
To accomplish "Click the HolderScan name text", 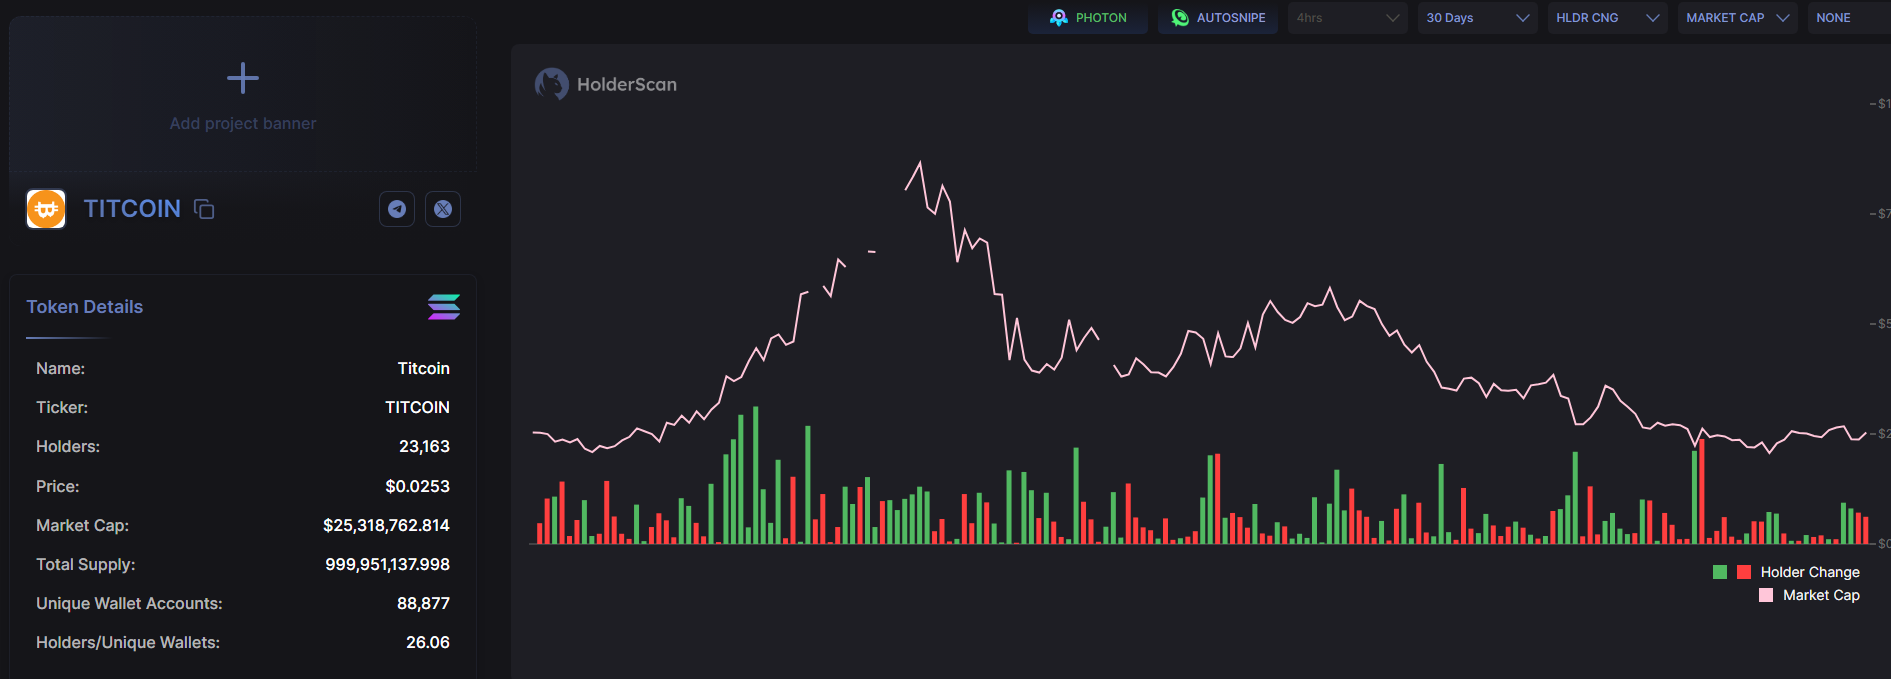I will pyautogui.click(x=627, y=85).
